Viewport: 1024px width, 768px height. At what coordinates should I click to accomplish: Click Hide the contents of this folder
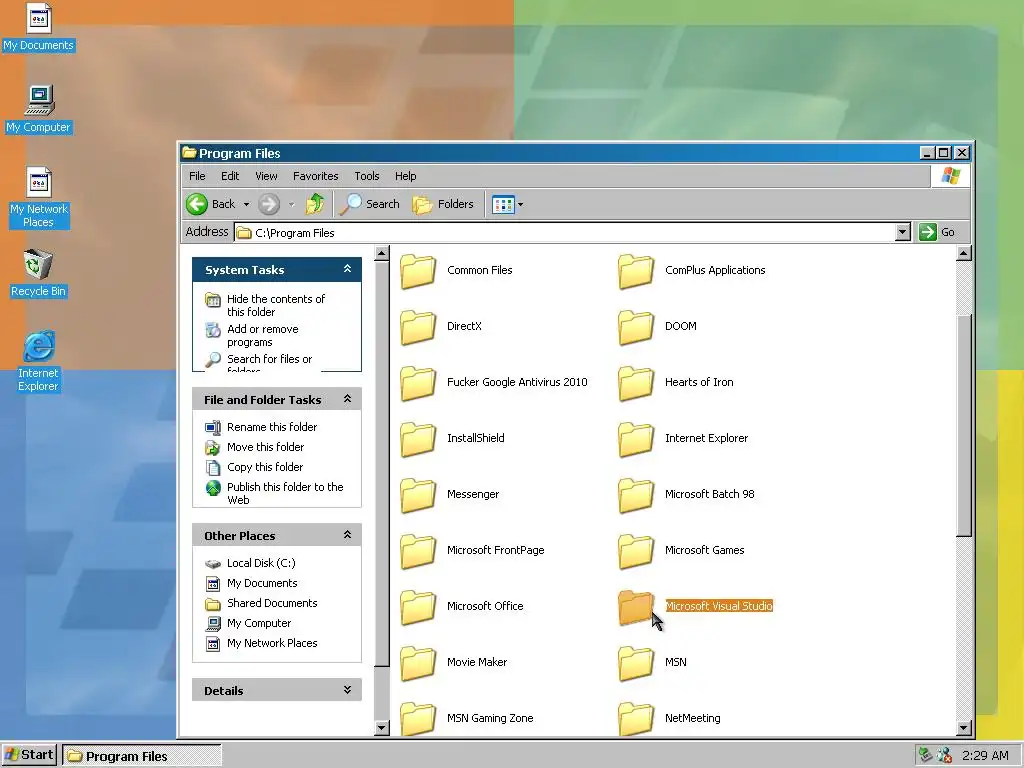276,305
